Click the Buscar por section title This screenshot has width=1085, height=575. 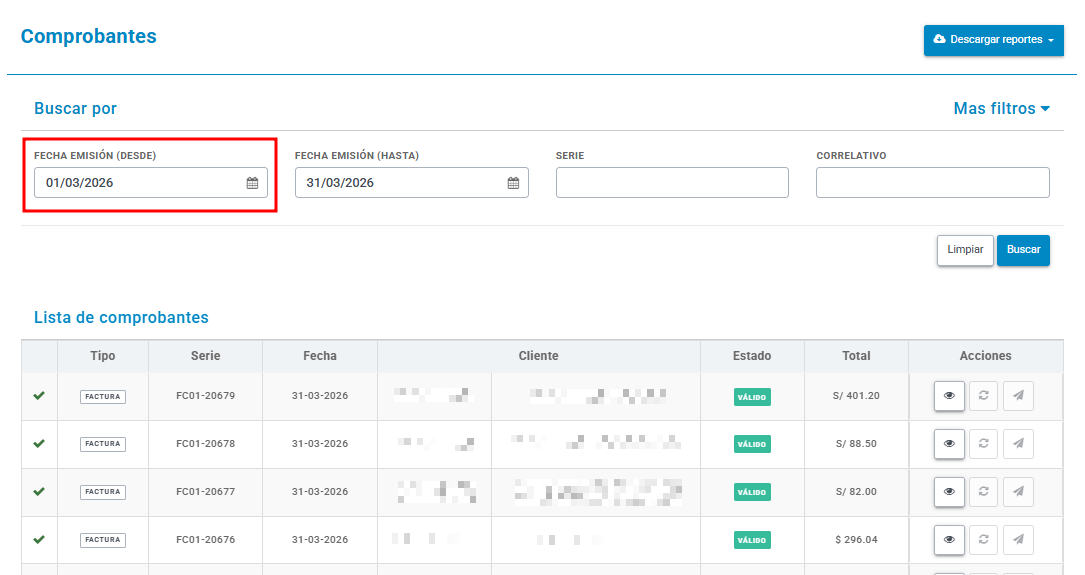[75, 109]
